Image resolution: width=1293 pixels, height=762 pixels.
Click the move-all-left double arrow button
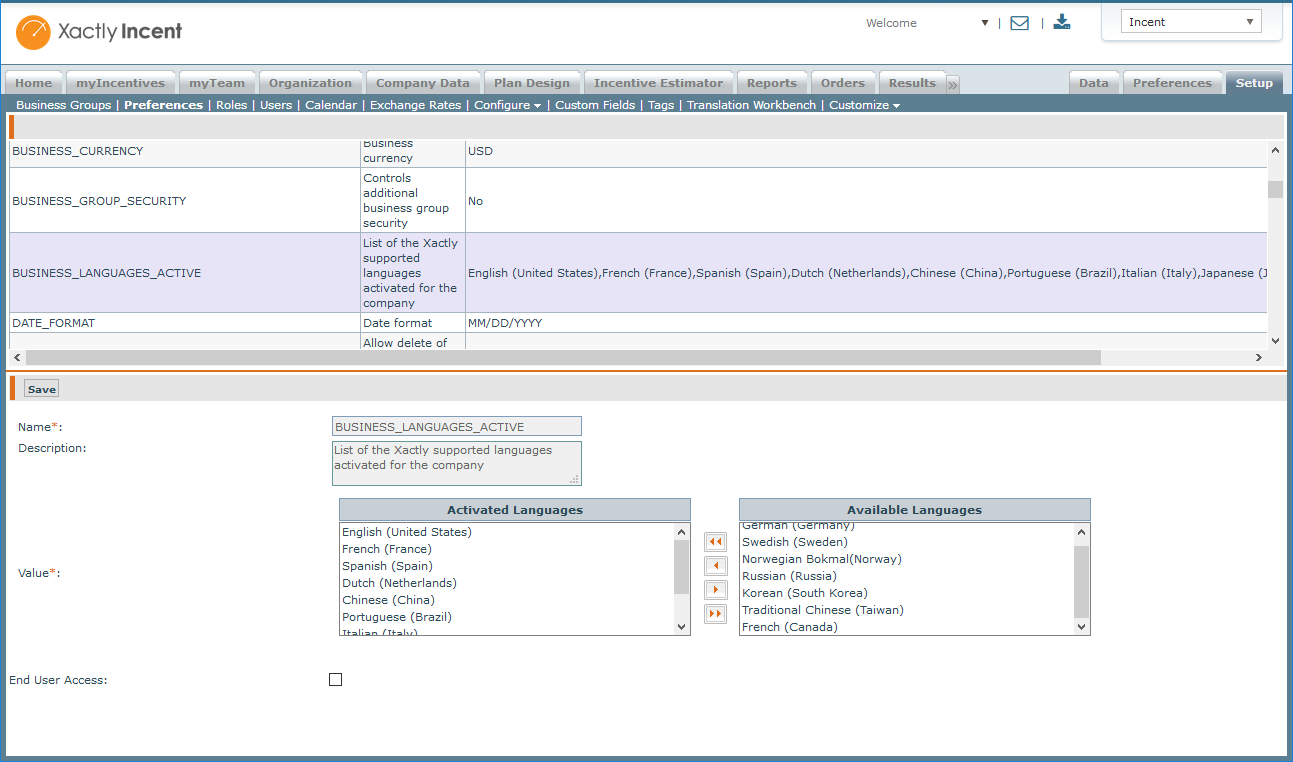click(715, 542)
